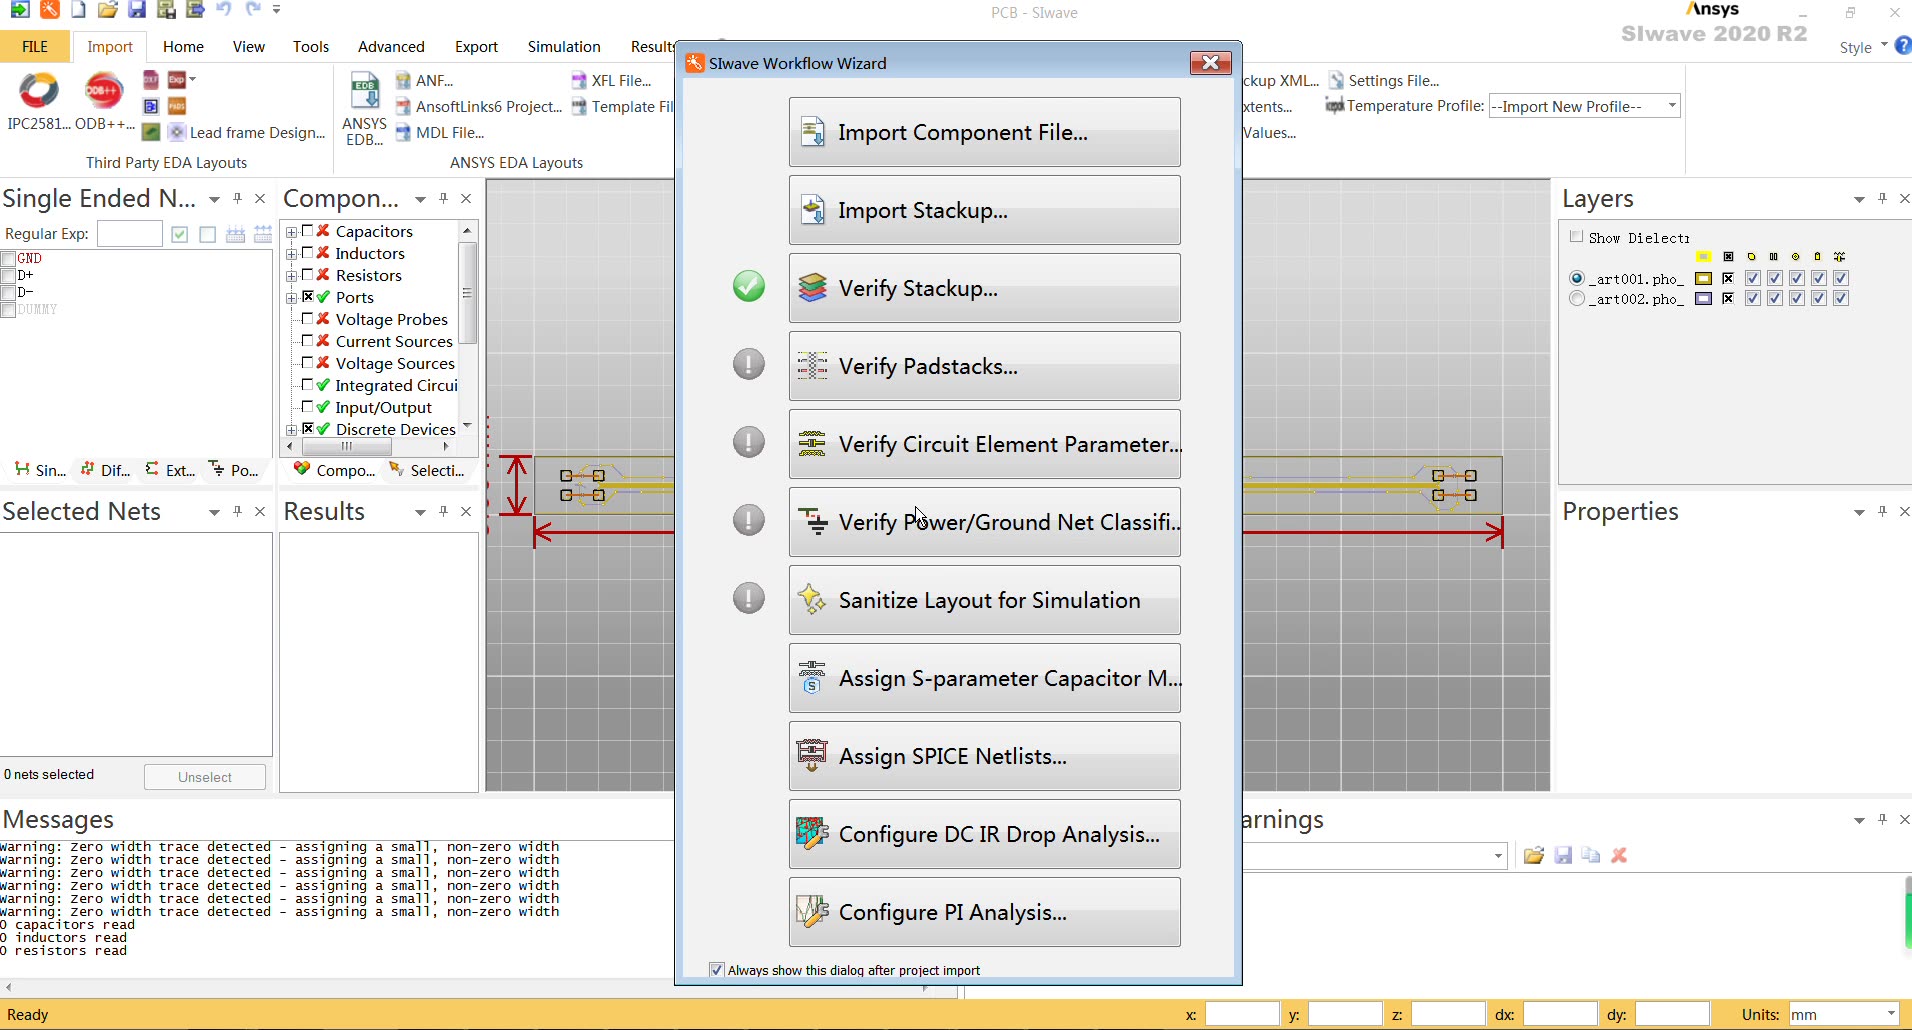Screen dimensions: 1912x1030
Task: Click Sanitize Layout for Simulation button
Action: pyautogui.click(x=984, y=600)
